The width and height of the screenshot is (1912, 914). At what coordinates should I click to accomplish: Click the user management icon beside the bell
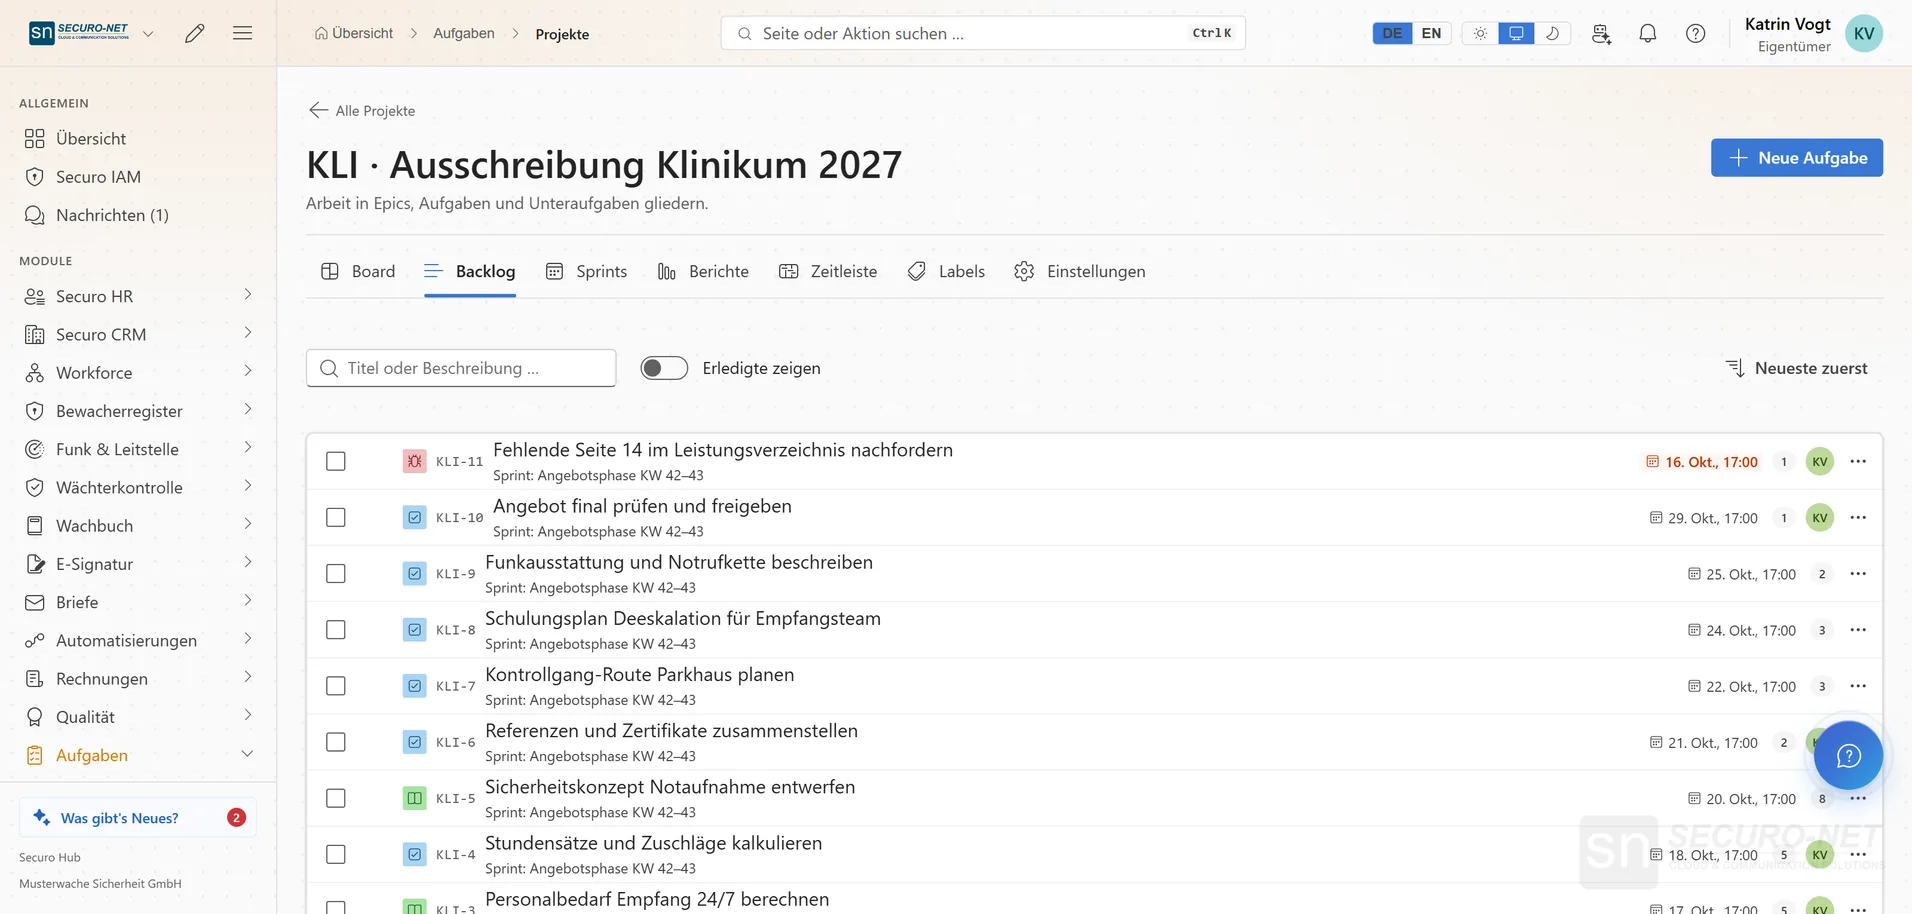1601,33
